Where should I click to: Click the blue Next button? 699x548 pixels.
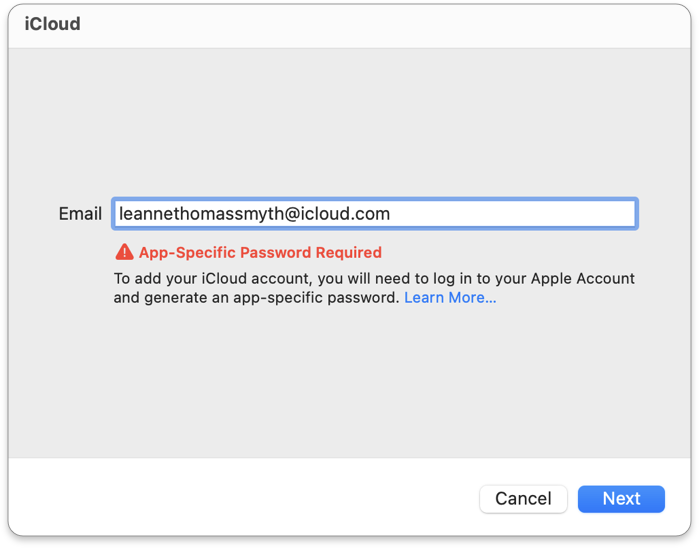621,499
